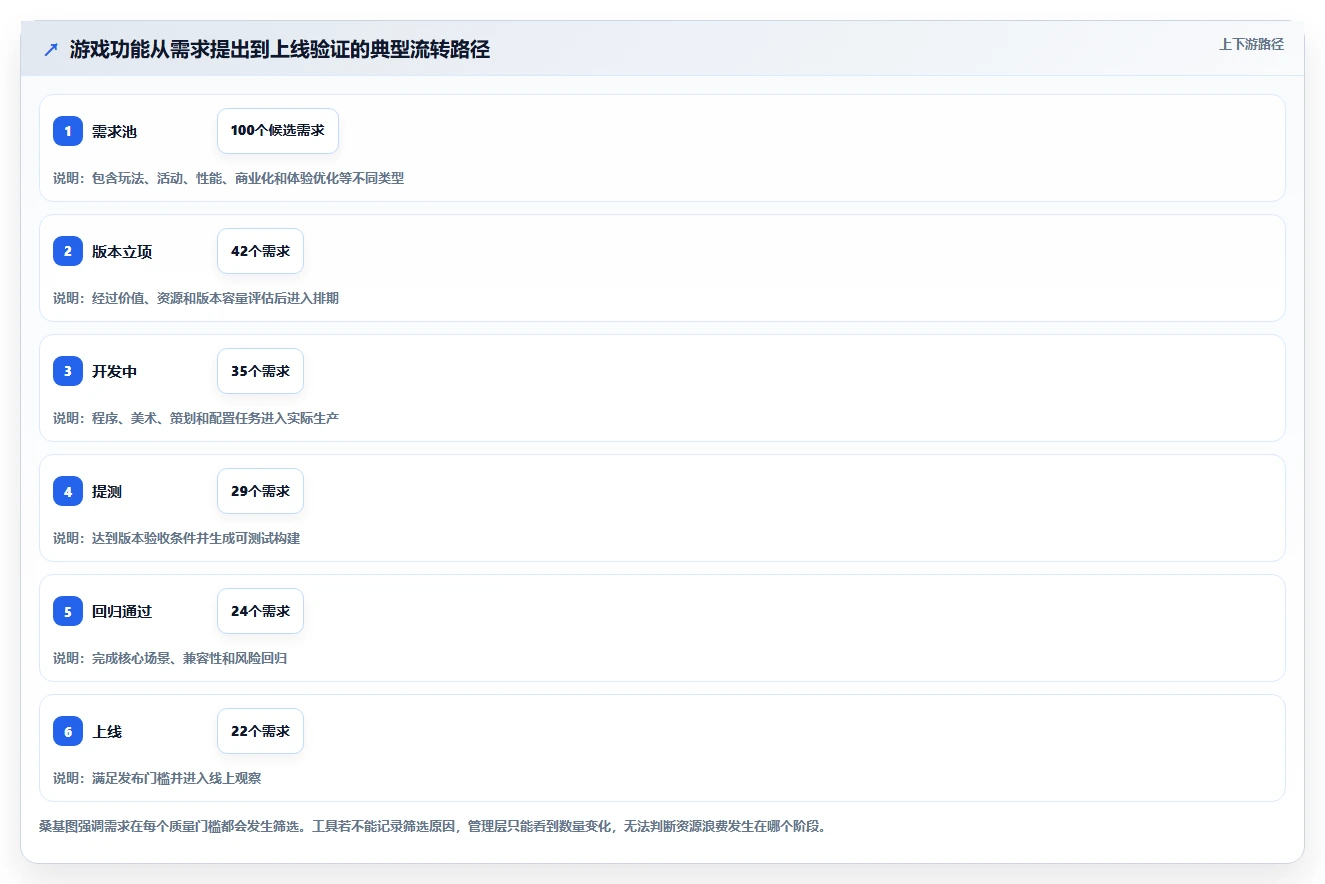Select the 上线 stage label
This screenshot has width=1325, height=884.
point(107,732)
